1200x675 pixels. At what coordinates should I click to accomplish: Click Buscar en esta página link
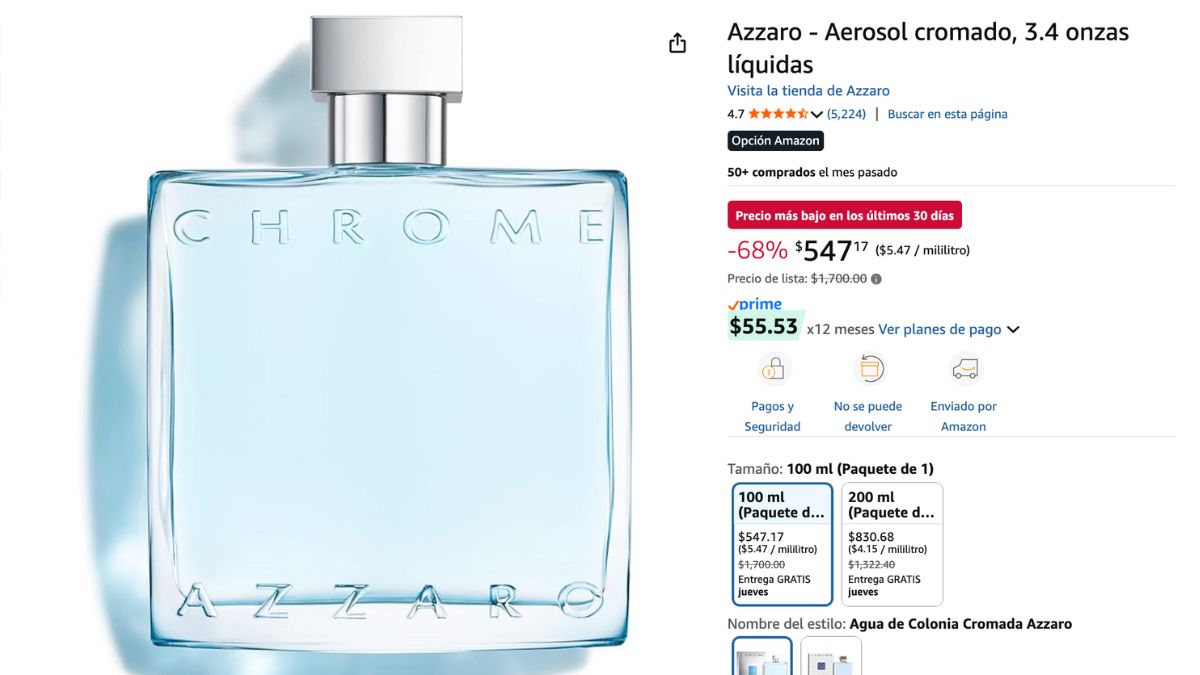pos(948,114)
